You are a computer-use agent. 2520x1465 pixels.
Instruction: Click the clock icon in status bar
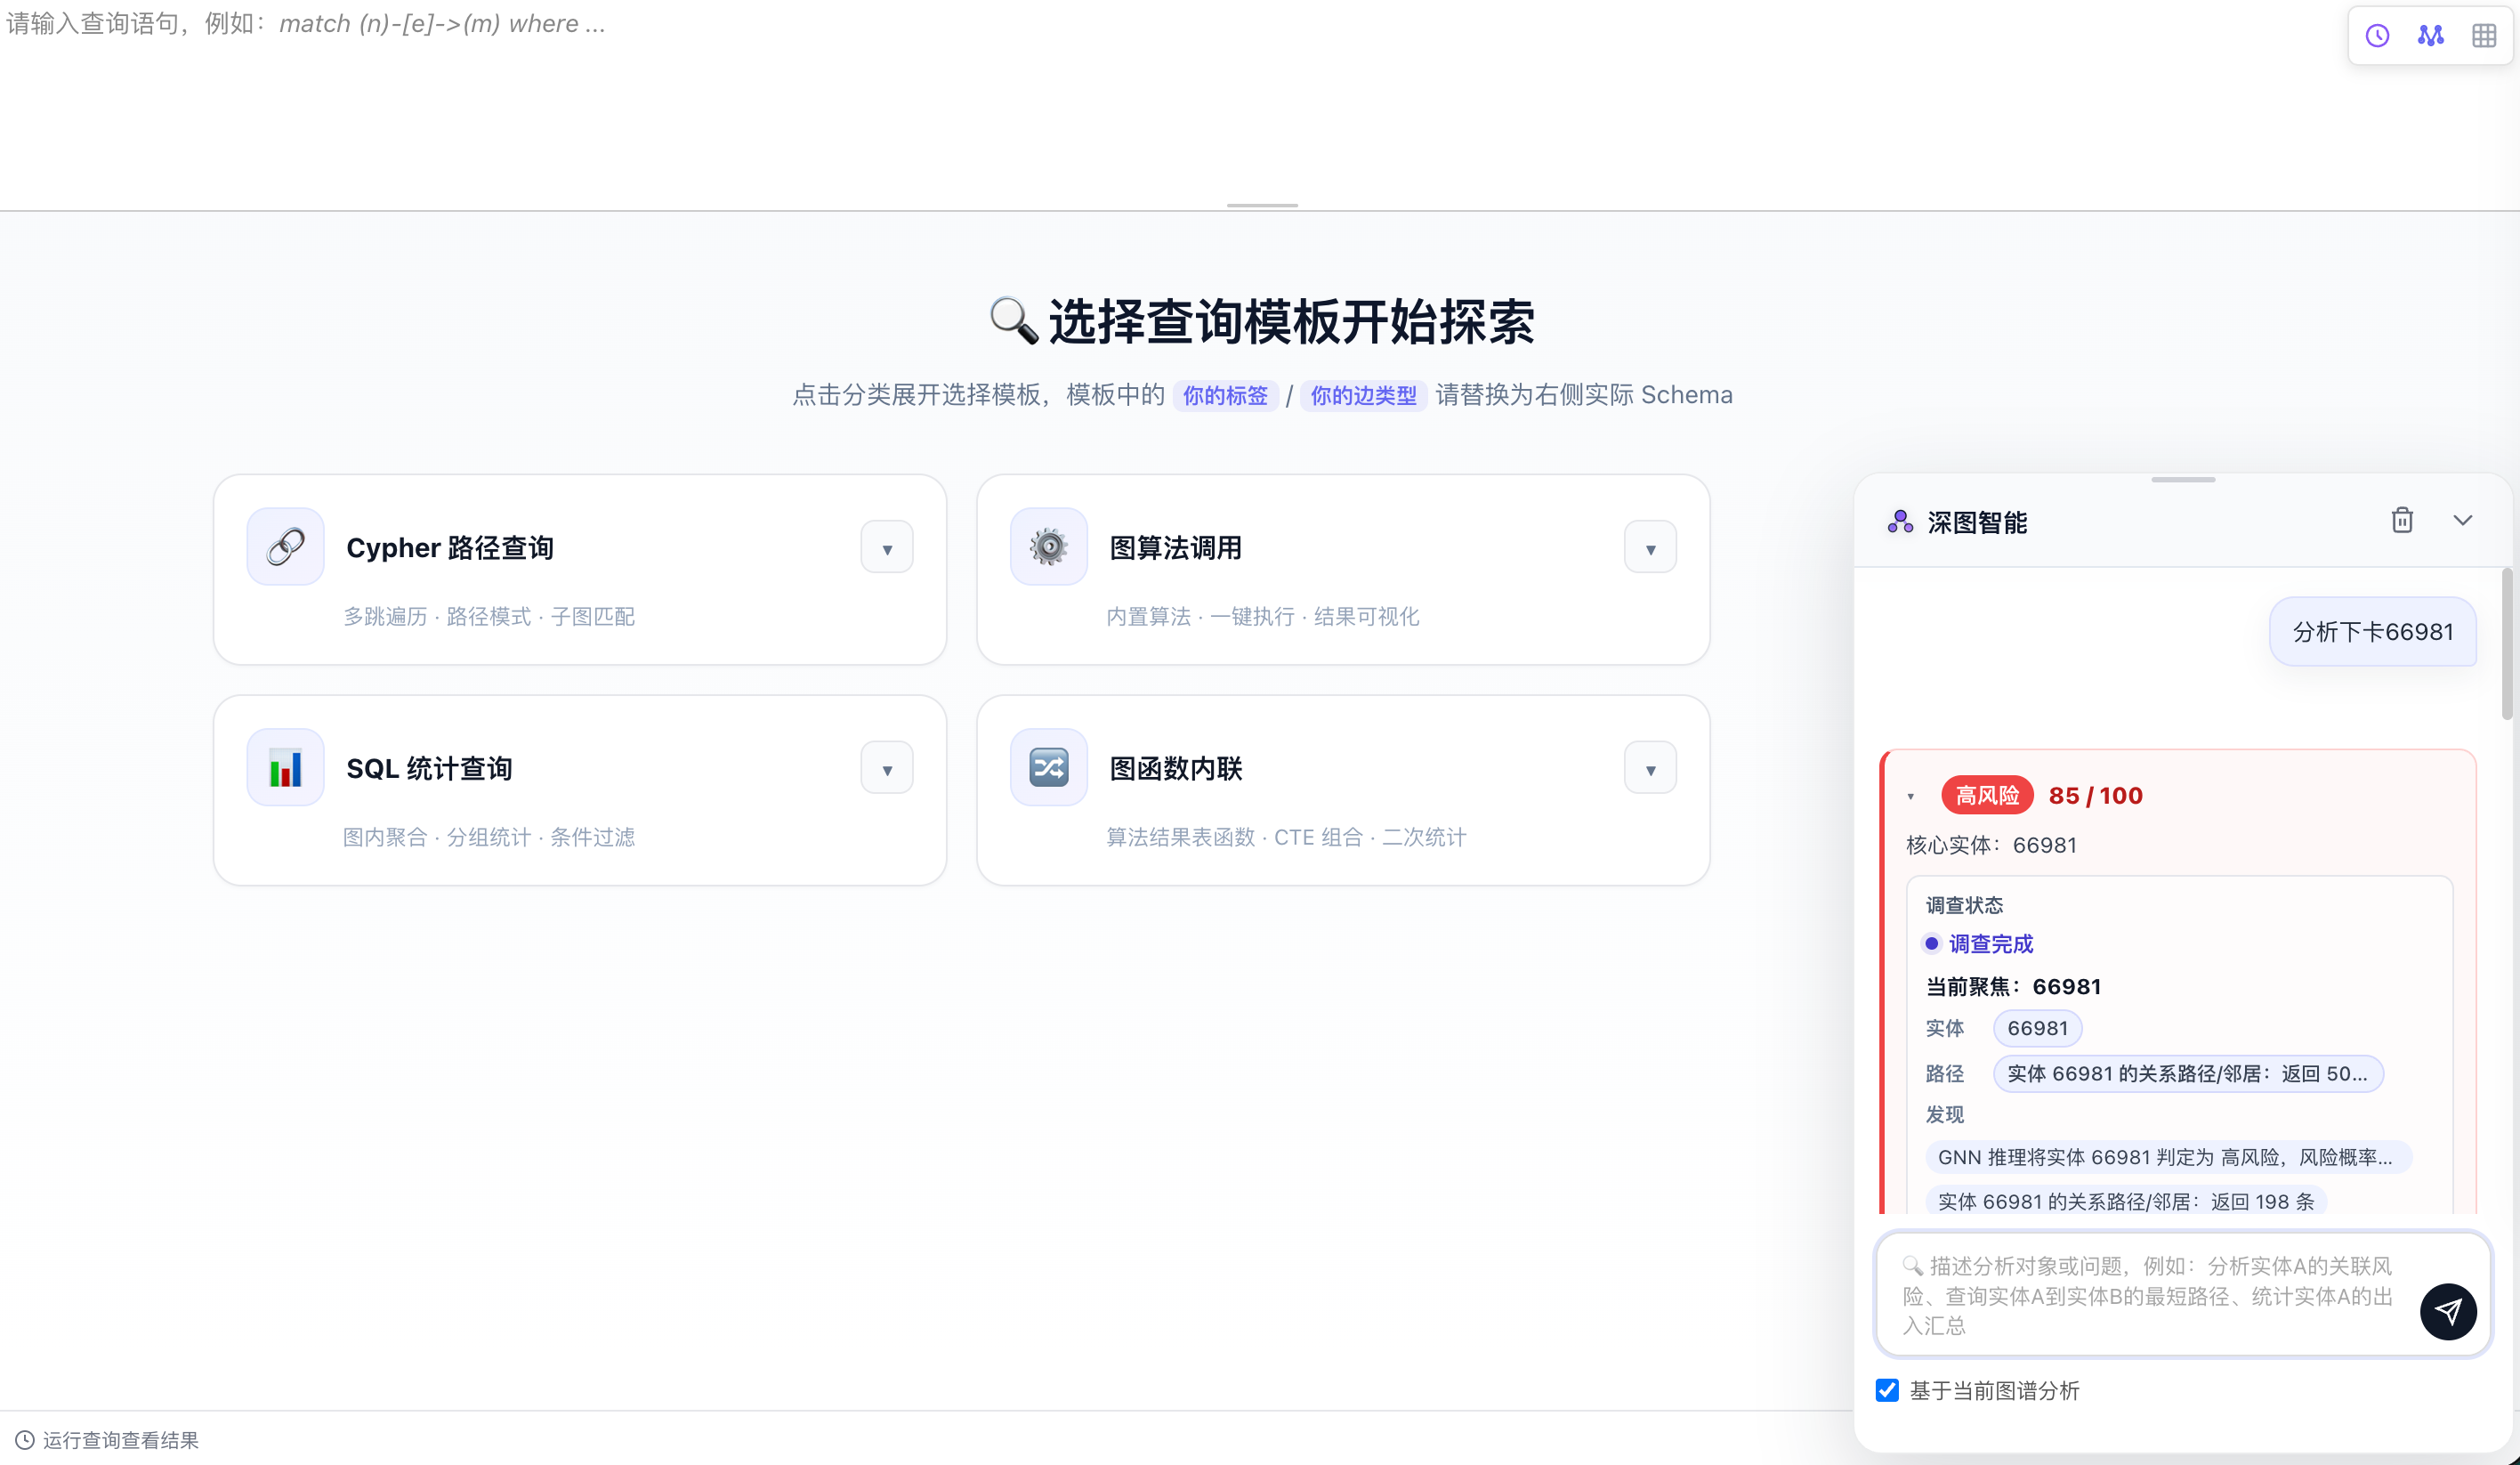click(25, 1440)
